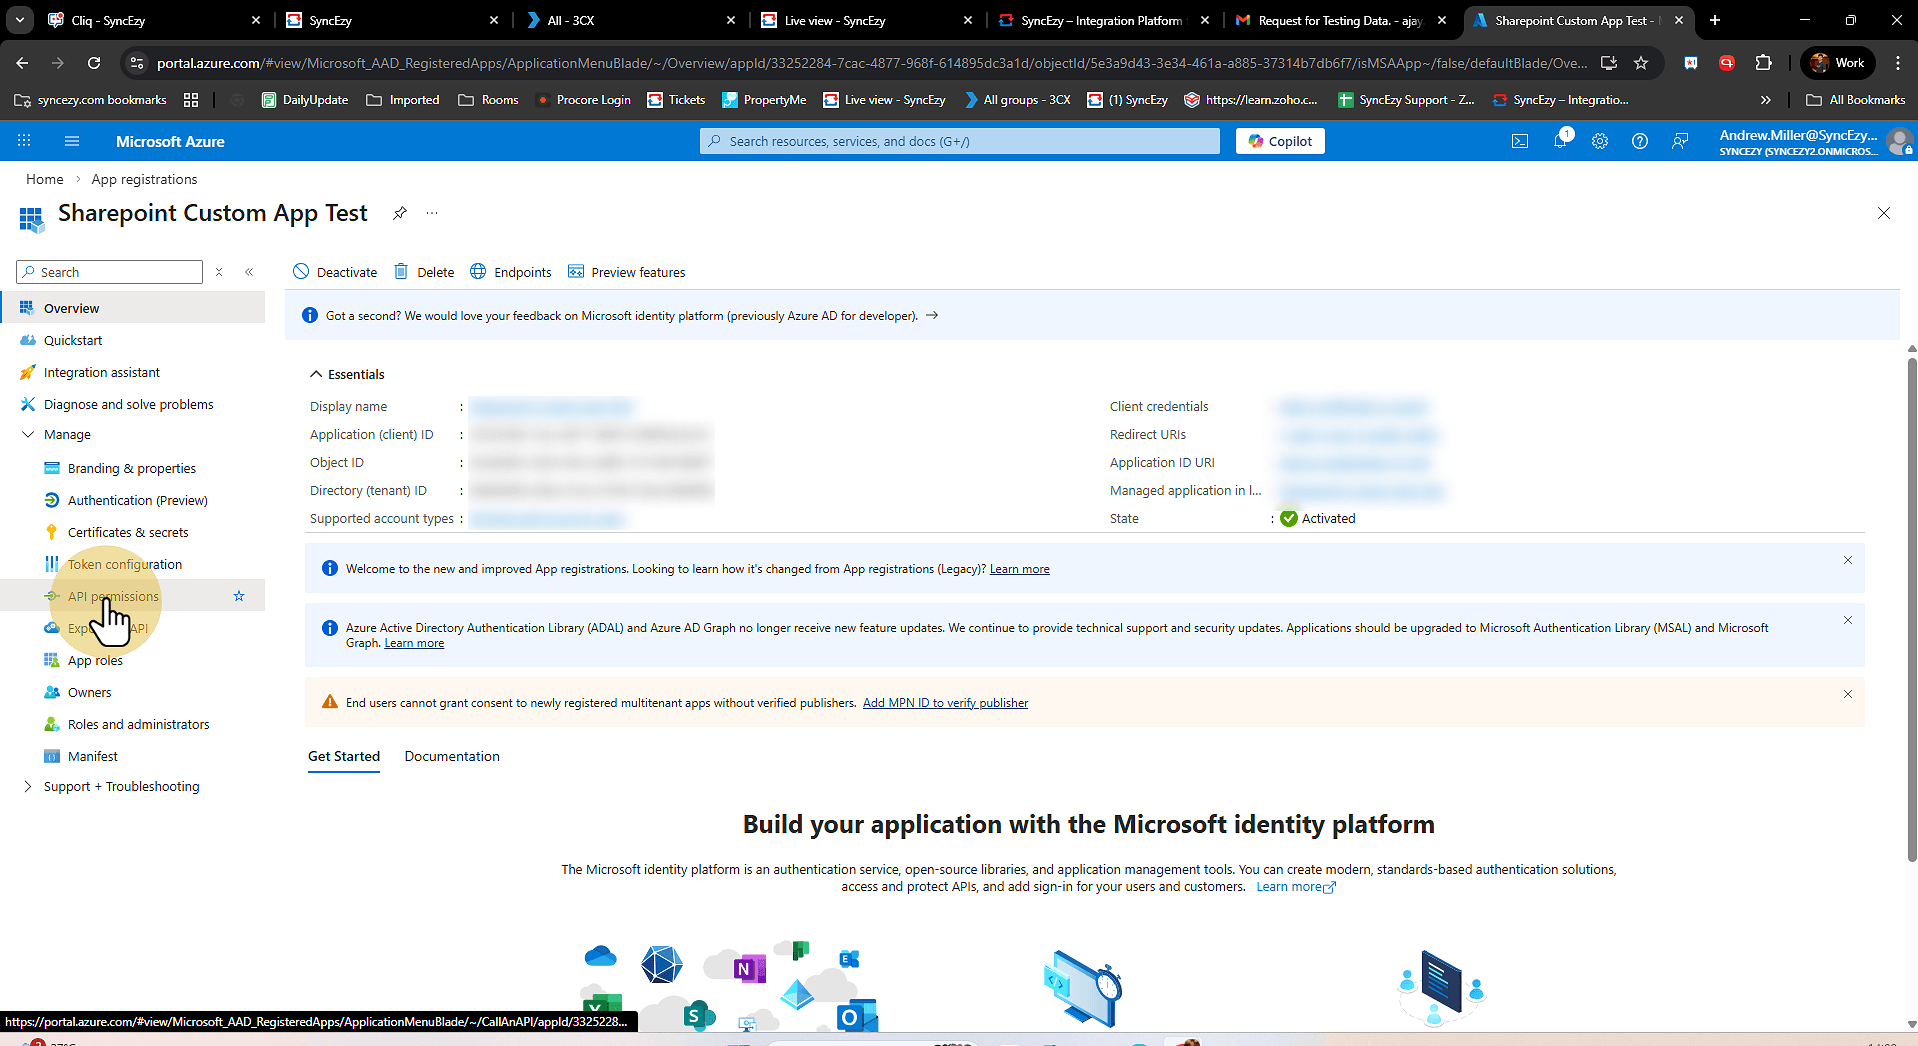Viewport: 1918px width, 1046px height.
Task: Switch to the Documentation tab
Action: pyautogui.click(x=452, y=756)
